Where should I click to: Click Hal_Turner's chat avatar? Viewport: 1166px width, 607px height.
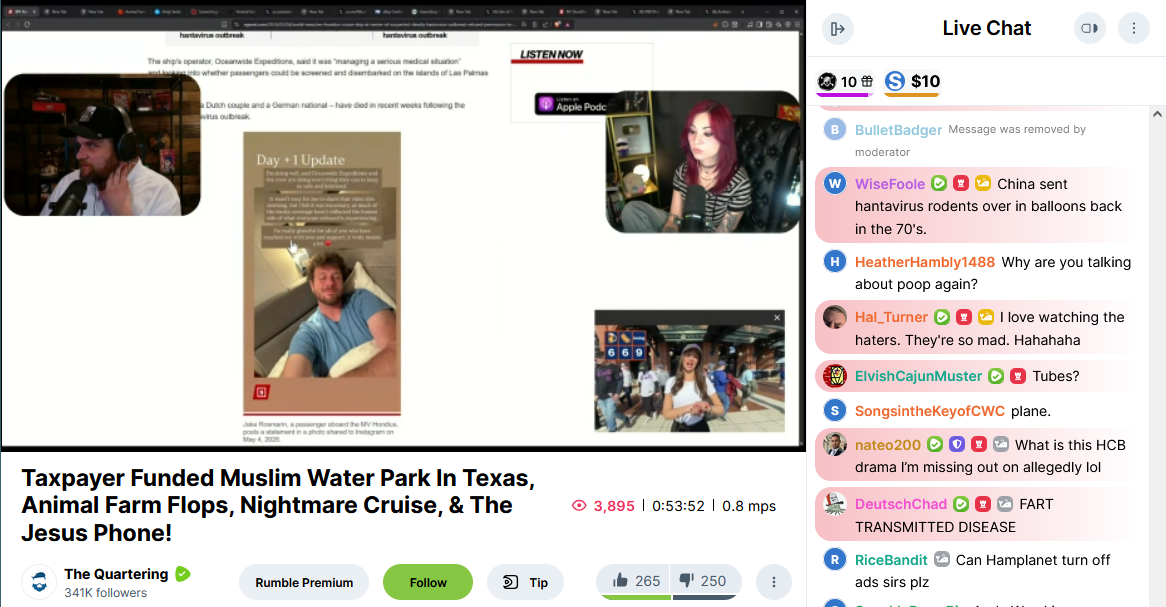[x=835, y=317]
